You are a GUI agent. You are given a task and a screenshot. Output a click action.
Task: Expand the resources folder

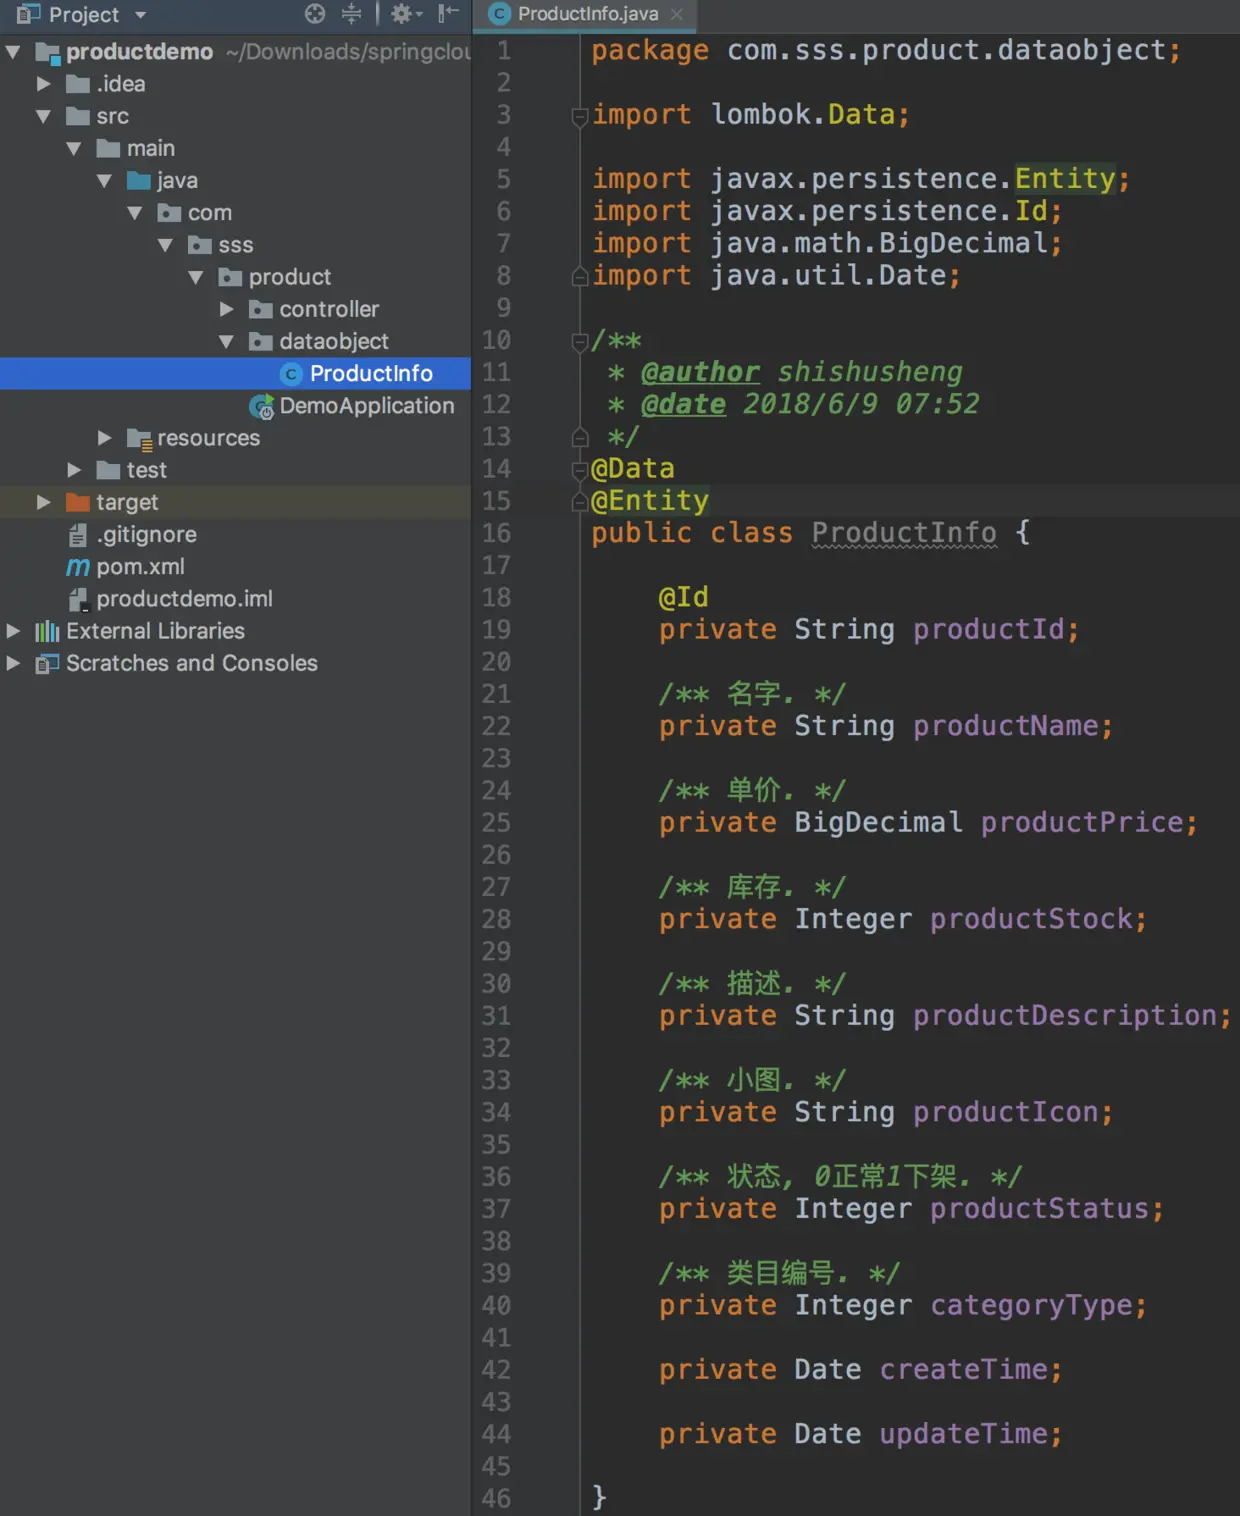click(105, 438)
